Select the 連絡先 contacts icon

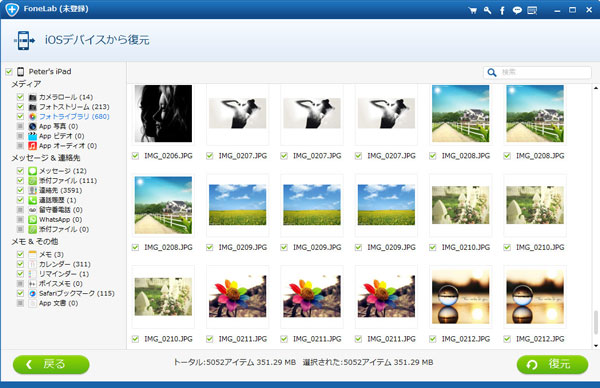[33, 190]
